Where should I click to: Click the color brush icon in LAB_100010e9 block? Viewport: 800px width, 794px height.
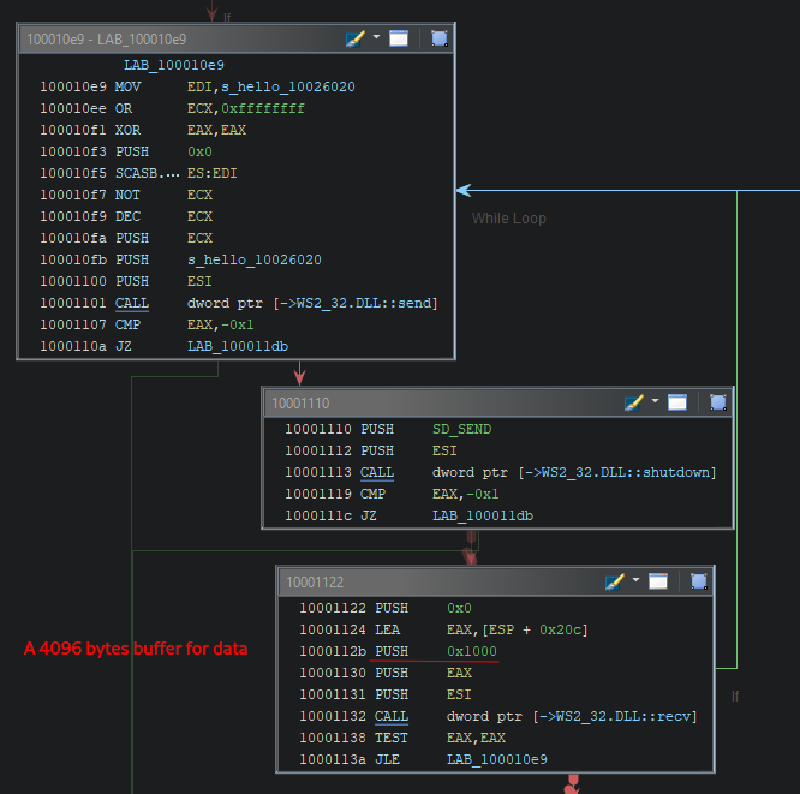pyautogui.click(x=356, y=39)
